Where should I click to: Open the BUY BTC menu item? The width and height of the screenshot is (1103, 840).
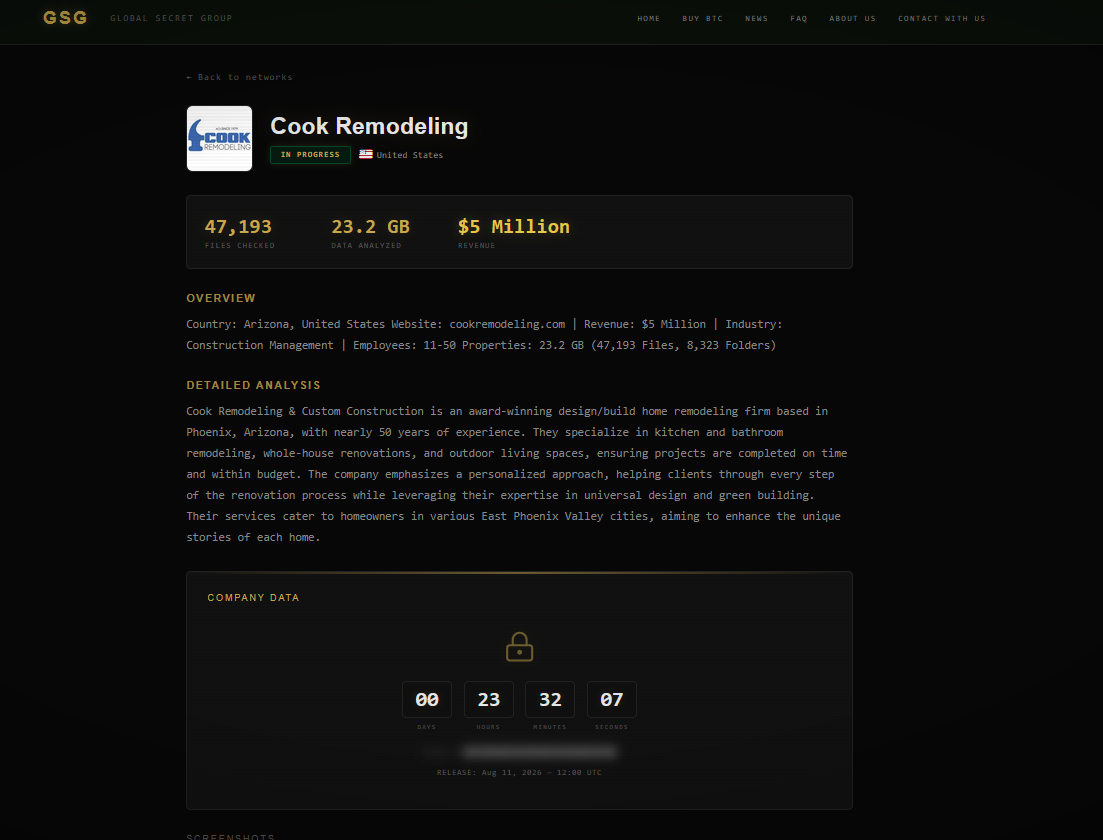coord(702,18)
